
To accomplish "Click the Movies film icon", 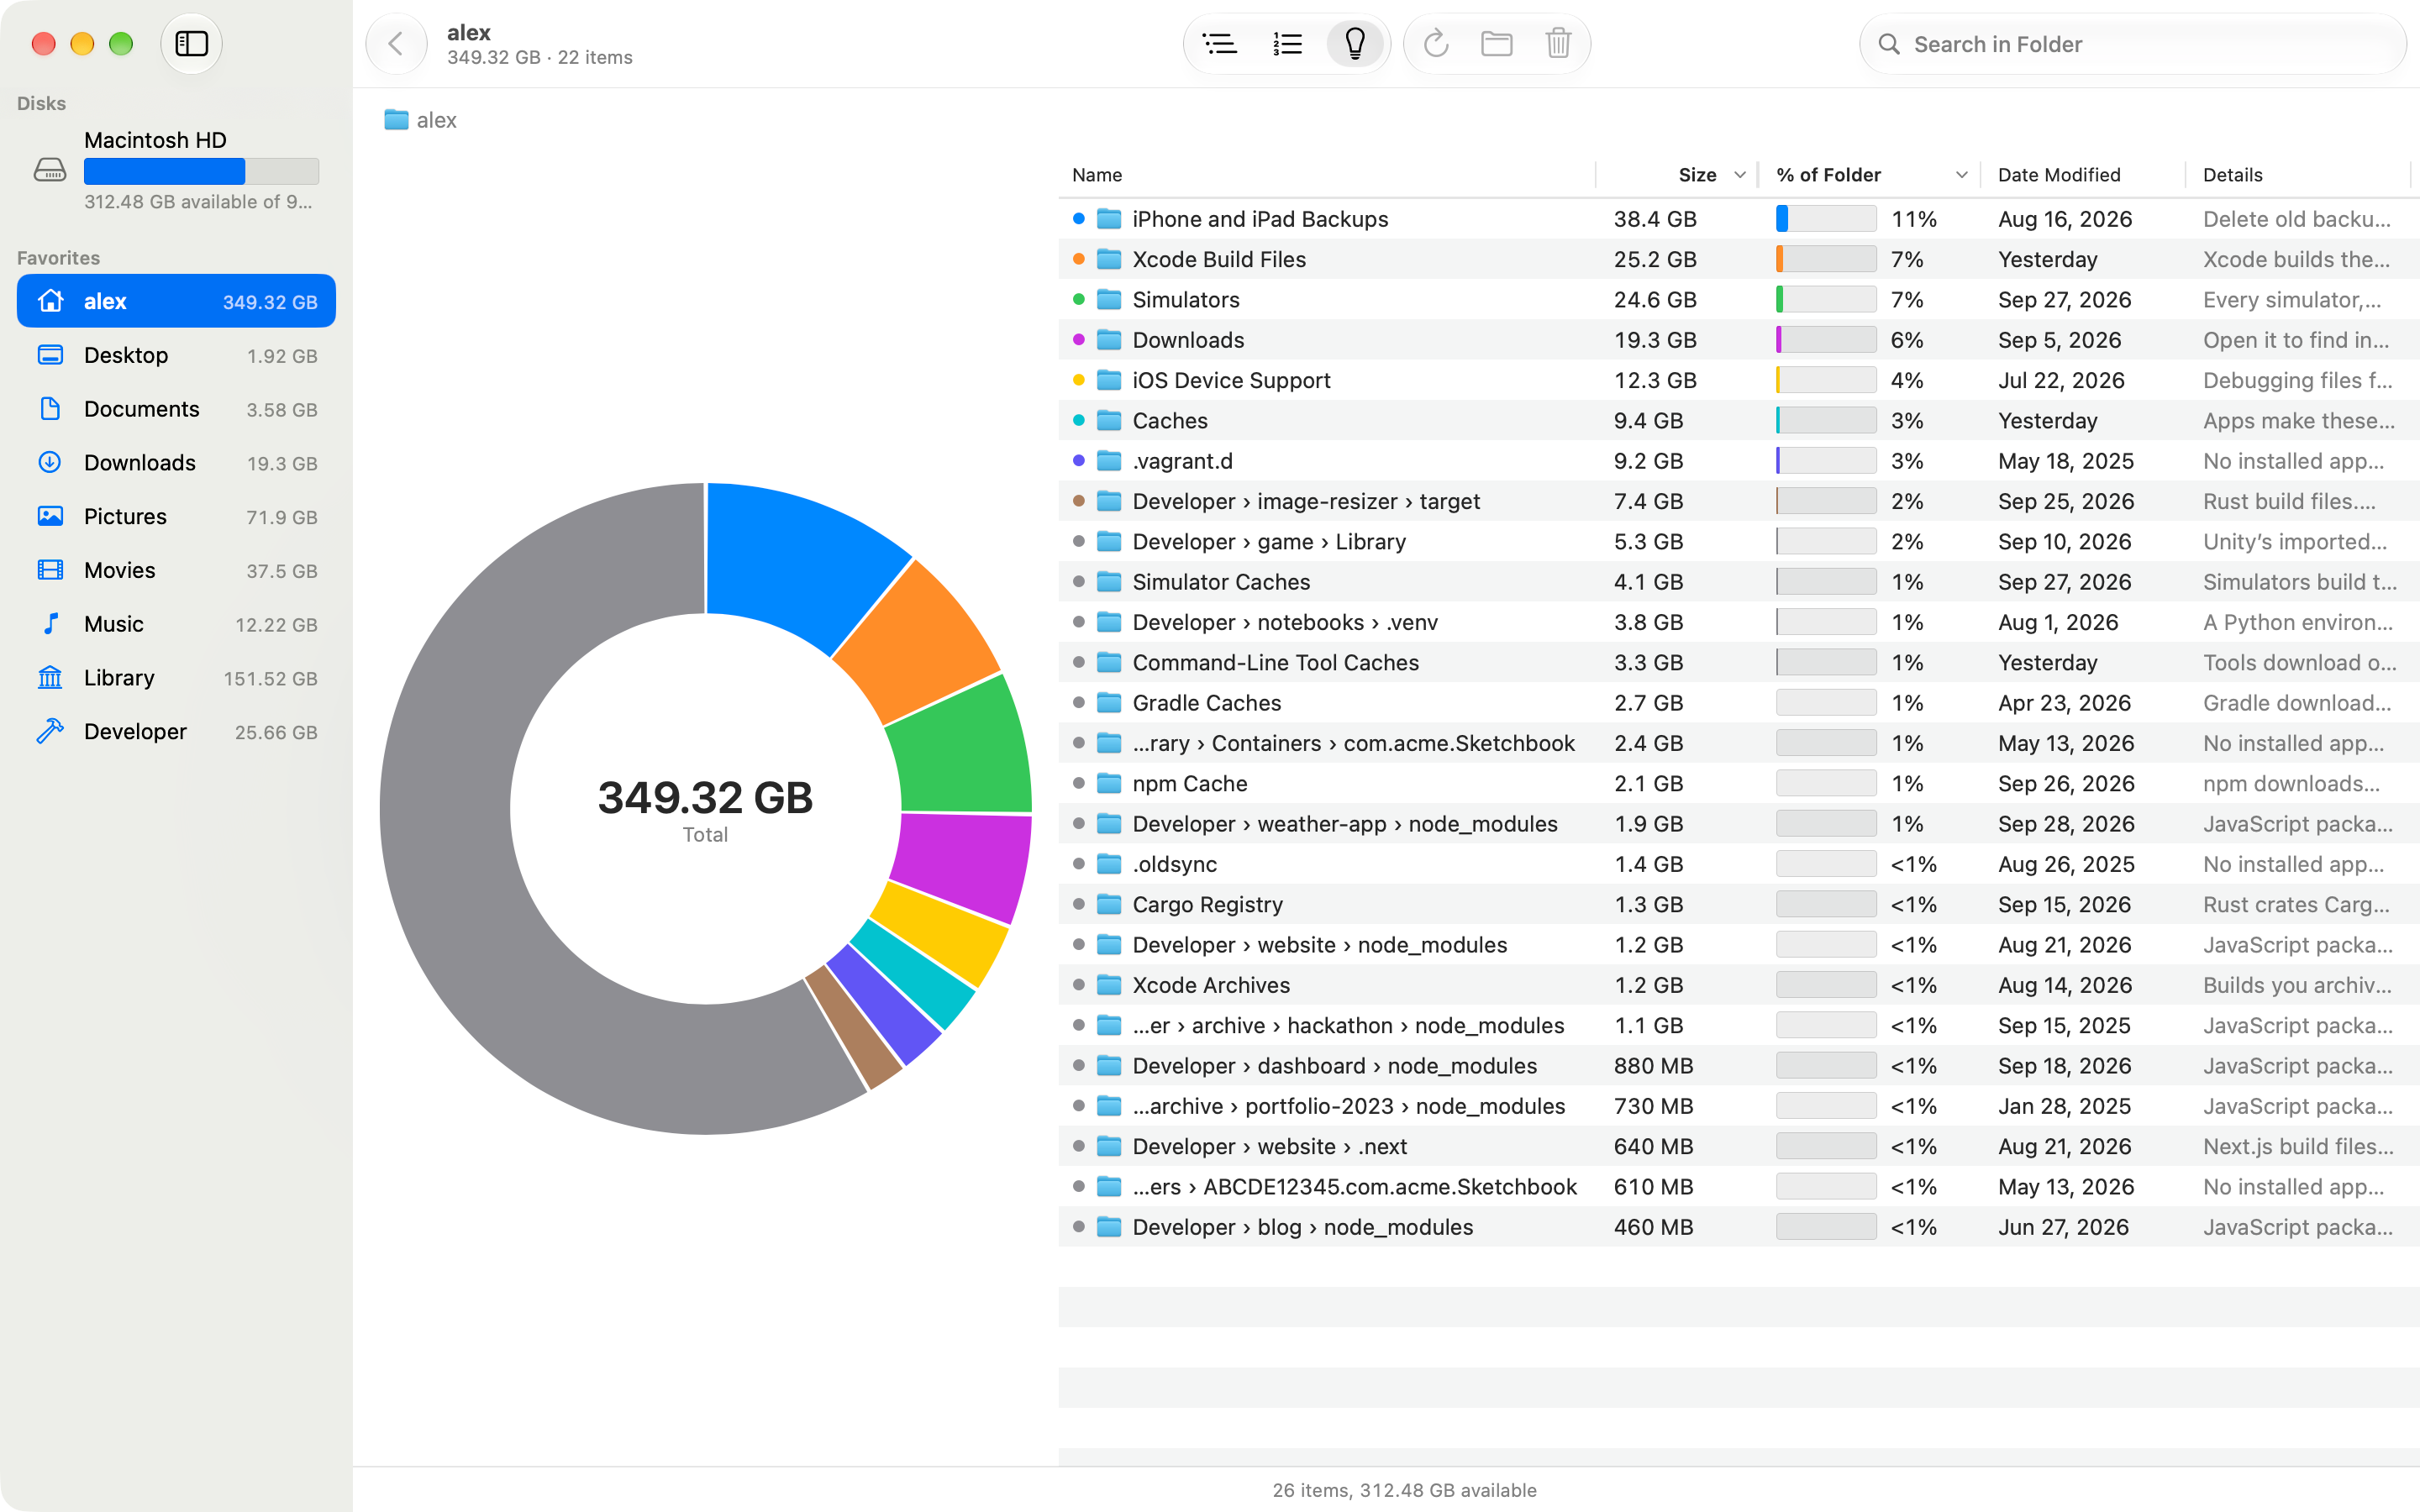I will (x=50, y=570).
